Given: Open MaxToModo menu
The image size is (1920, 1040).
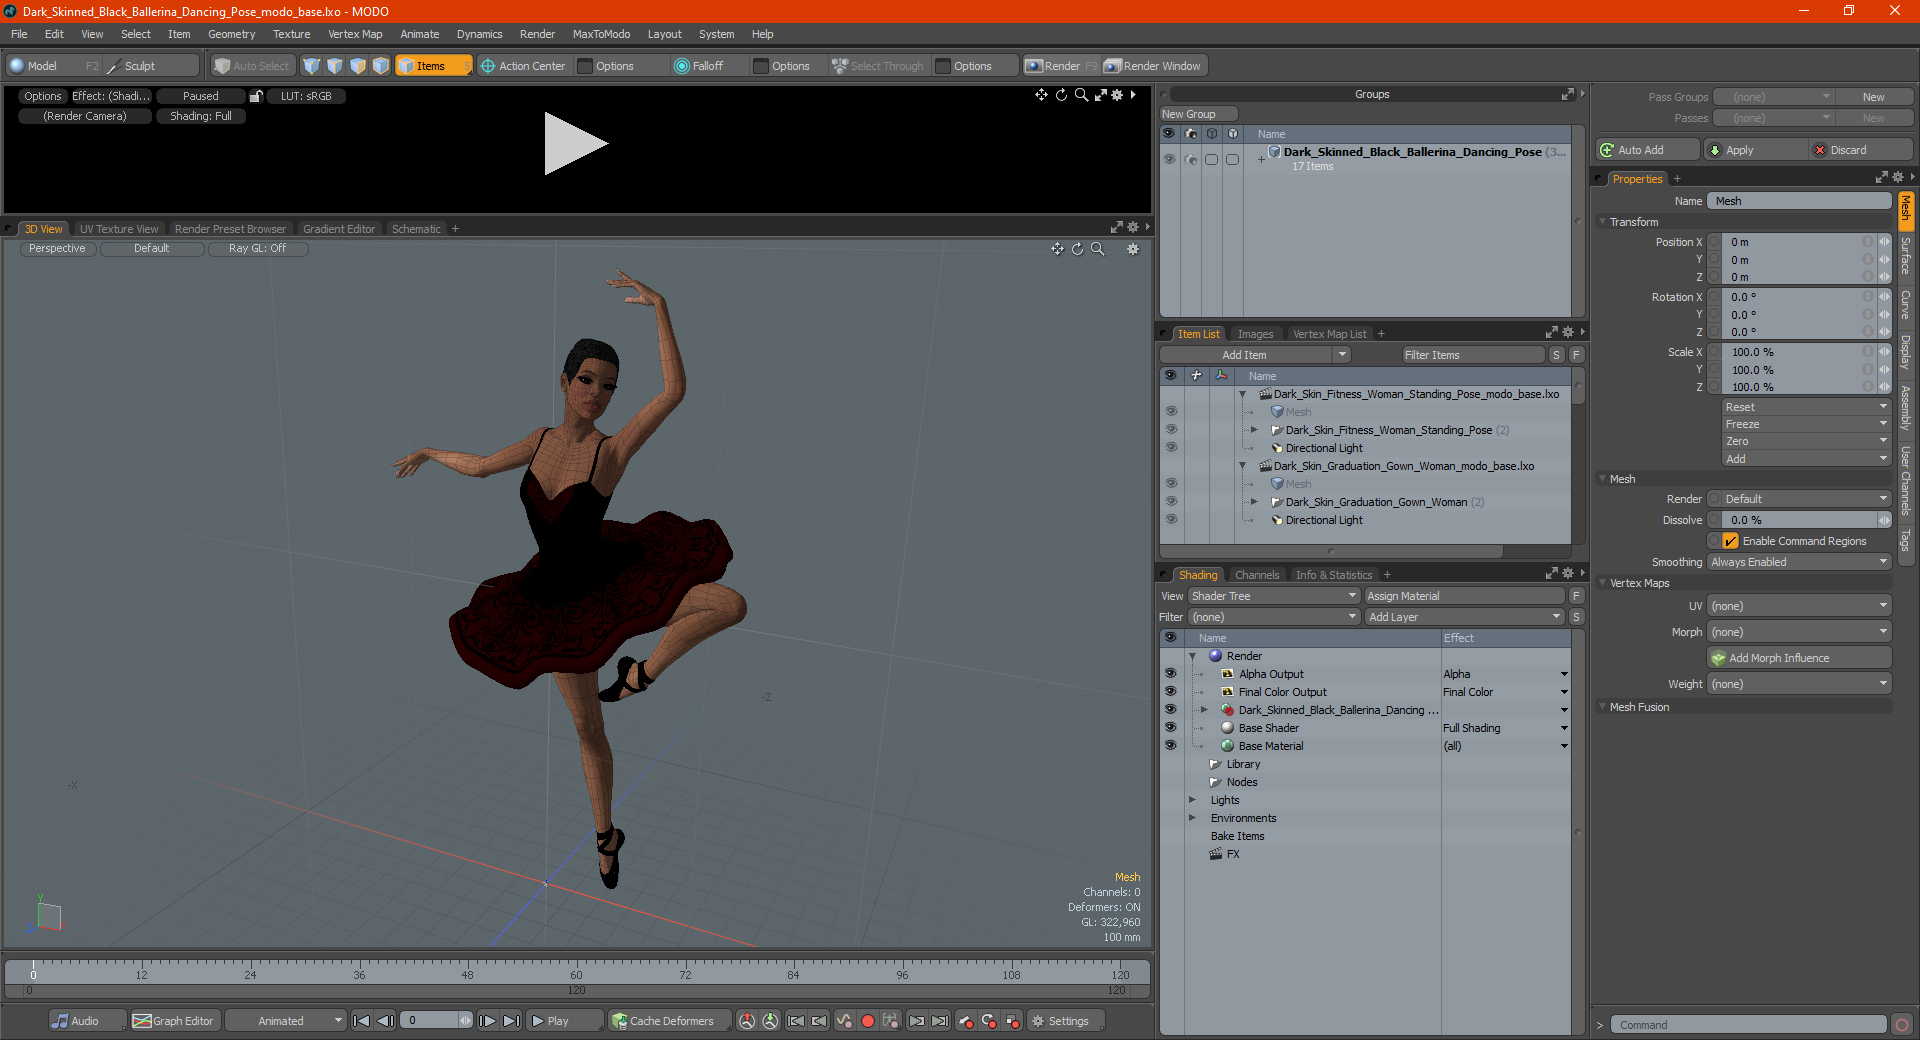Looking at the screenshot, I should [x=601, y=34].
